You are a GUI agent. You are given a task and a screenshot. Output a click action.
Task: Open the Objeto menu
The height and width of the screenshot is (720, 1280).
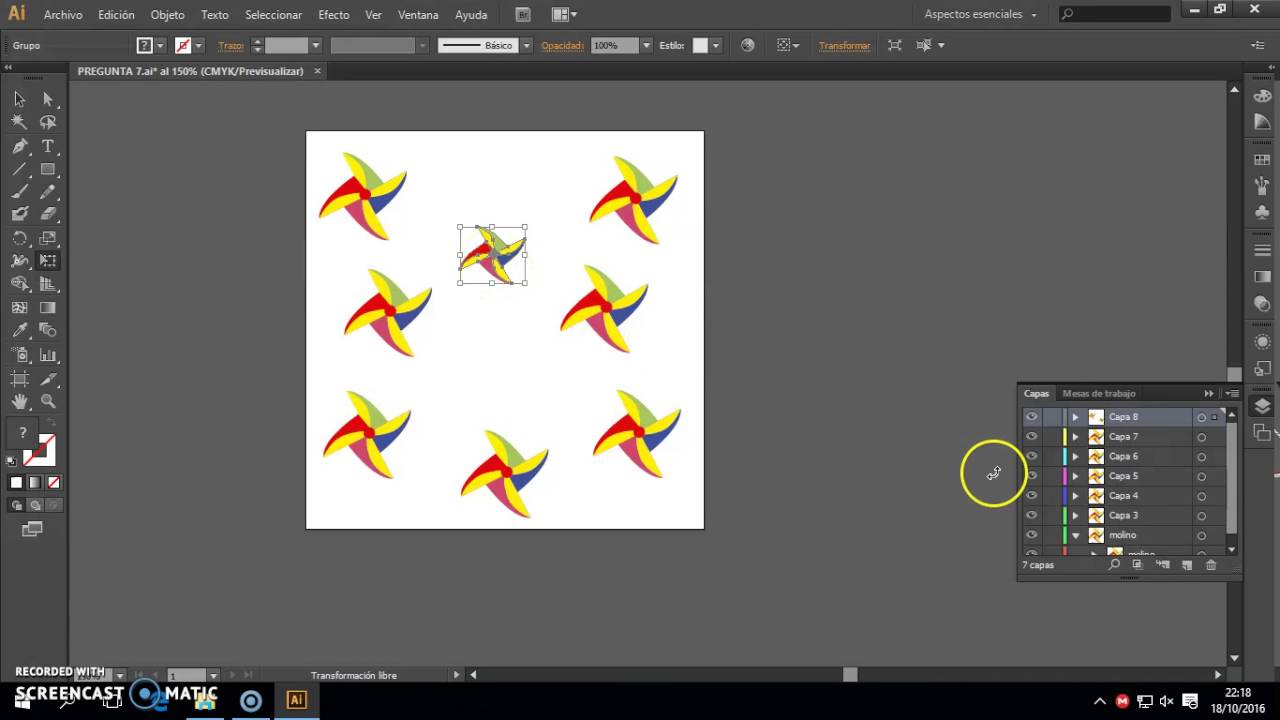167,15
